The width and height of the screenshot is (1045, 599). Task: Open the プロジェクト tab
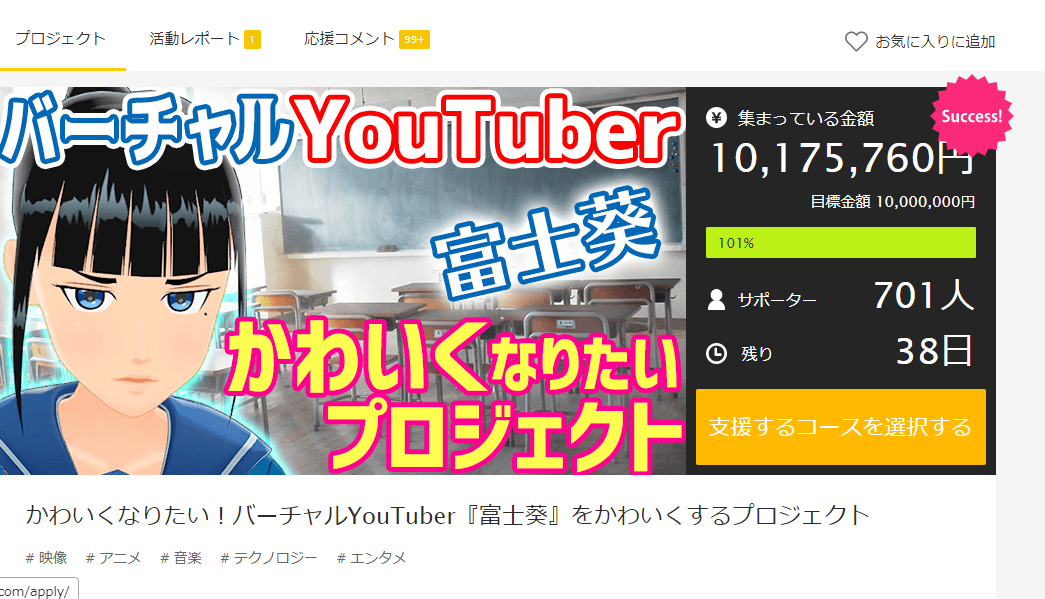(x=61, y=39)
